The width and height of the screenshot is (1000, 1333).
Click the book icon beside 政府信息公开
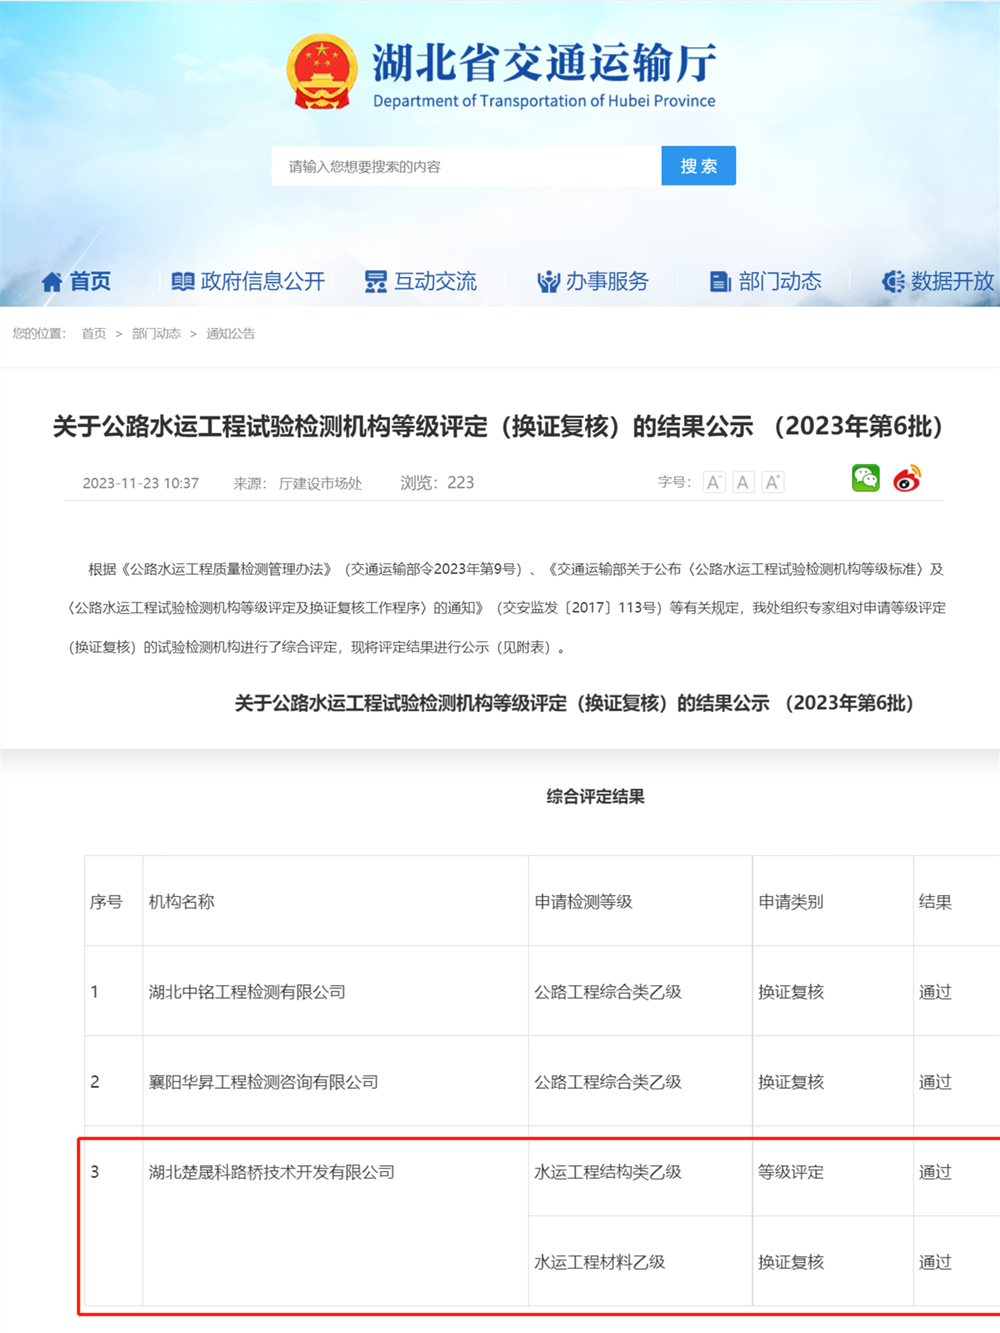[183, 282]
